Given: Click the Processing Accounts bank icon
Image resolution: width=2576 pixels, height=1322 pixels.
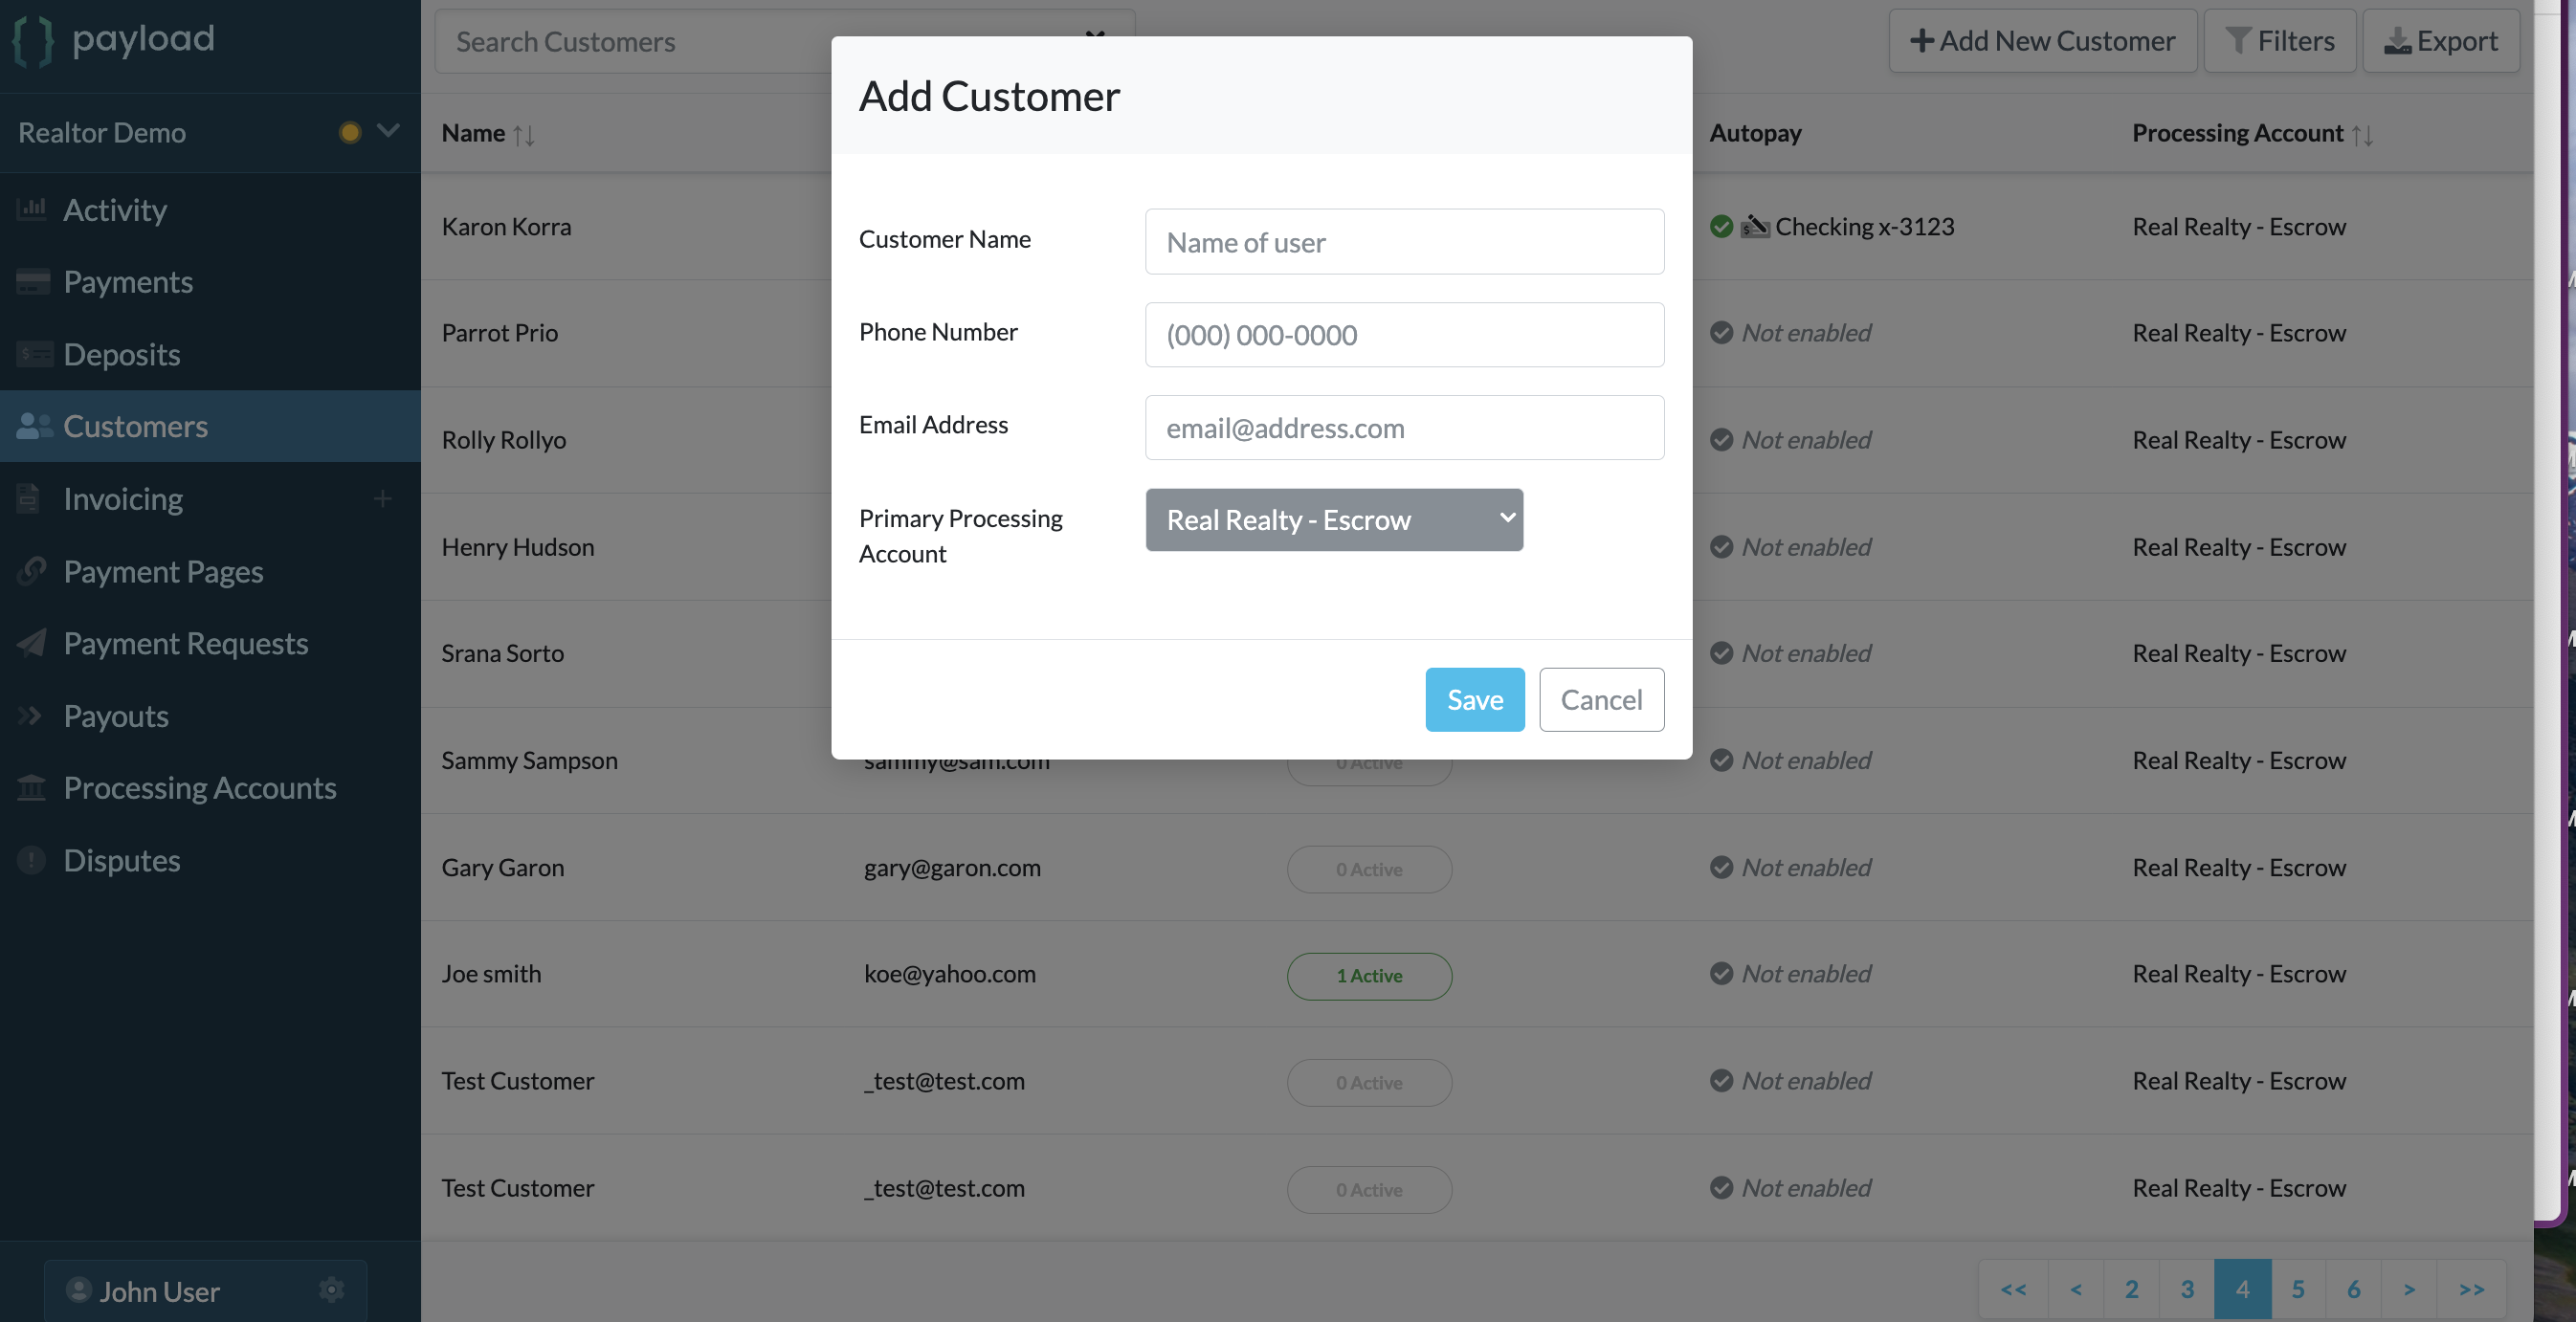Looking at the screenshot, I should tap(32, 788).
